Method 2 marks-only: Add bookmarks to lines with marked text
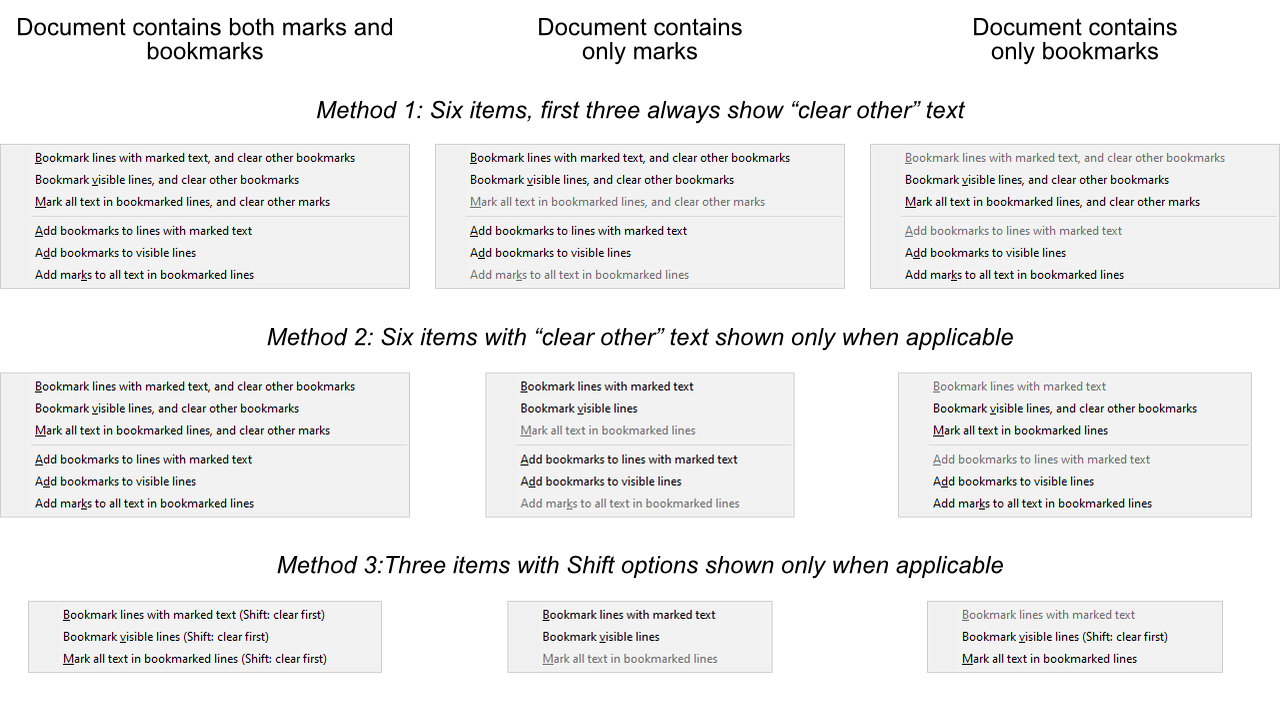 (640, 459)
